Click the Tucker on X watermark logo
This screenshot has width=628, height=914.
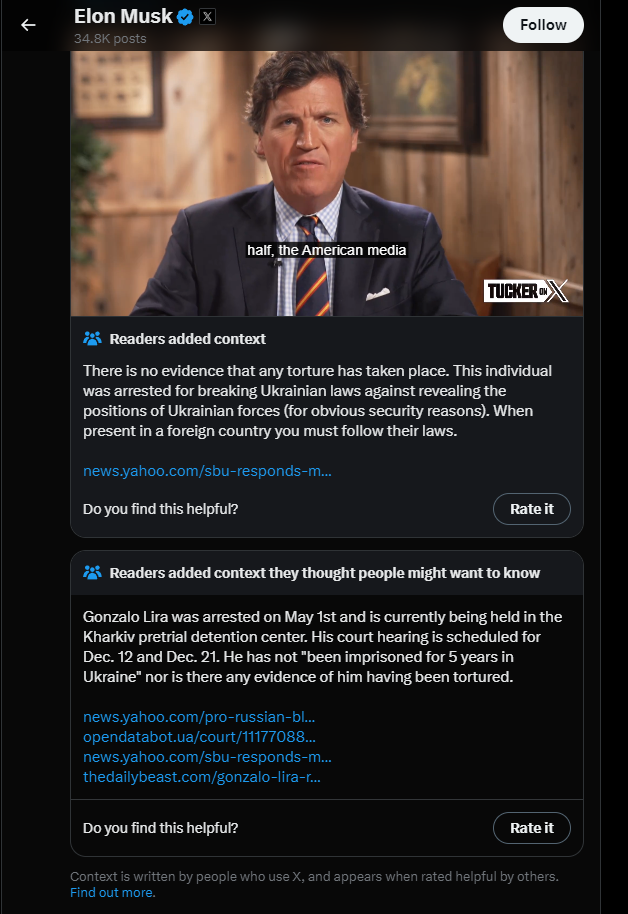pos(525,291)
